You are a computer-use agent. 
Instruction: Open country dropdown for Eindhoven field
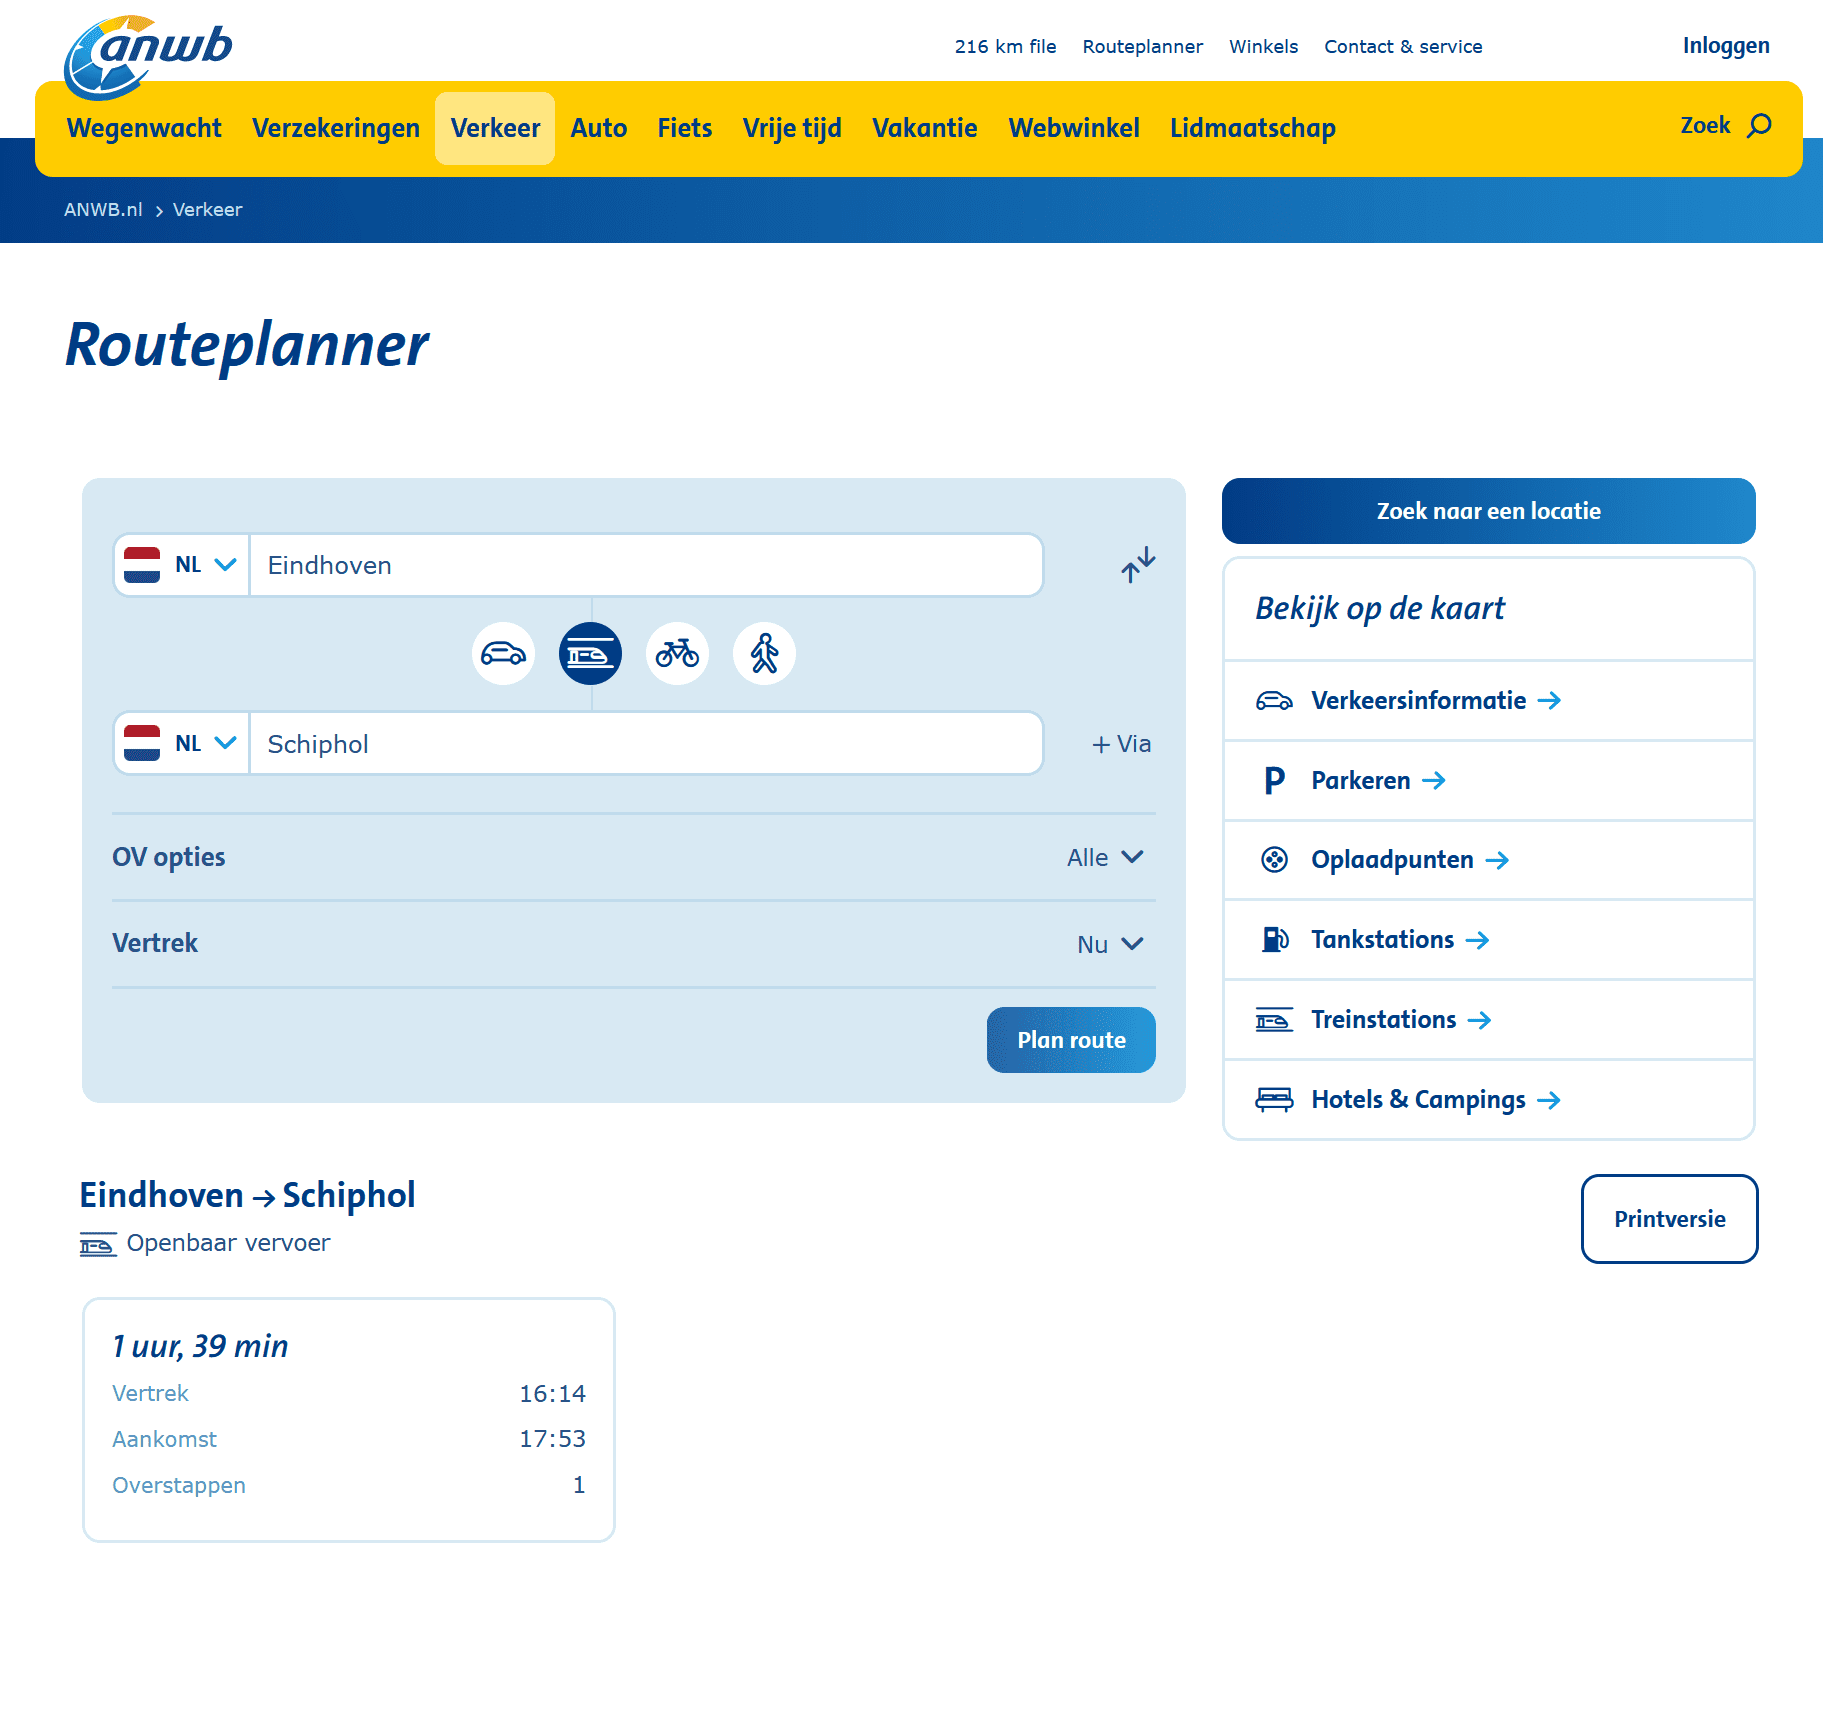point(182,565)
